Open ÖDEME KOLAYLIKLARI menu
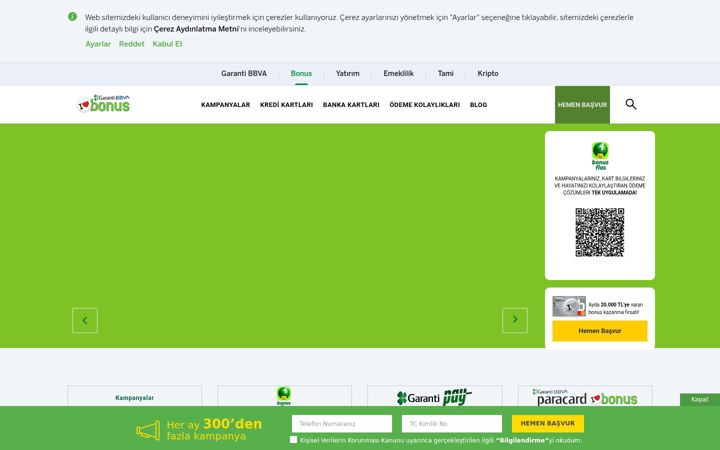The width and height of the screenshot is (720, 450). click(425, 105)
